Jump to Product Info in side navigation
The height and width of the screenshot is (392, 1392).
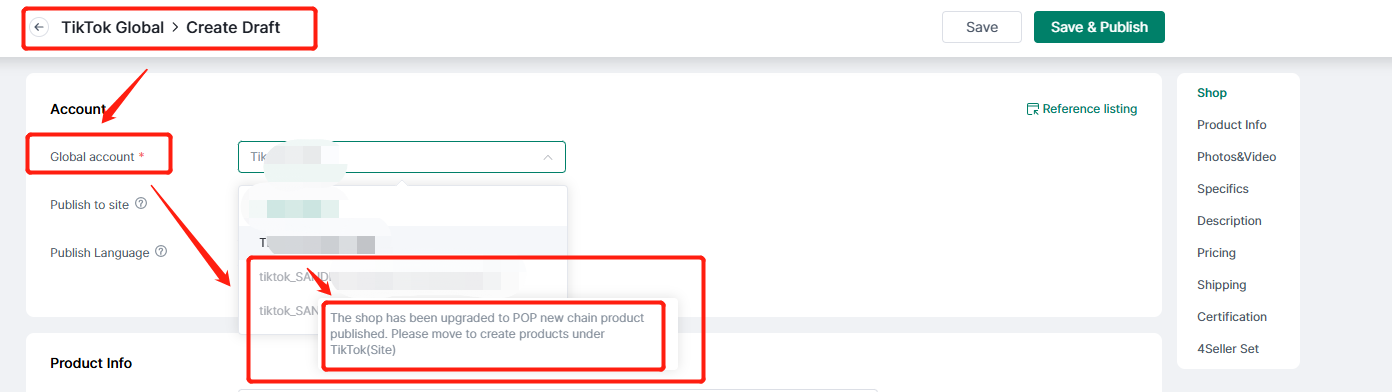[1232, 125]
